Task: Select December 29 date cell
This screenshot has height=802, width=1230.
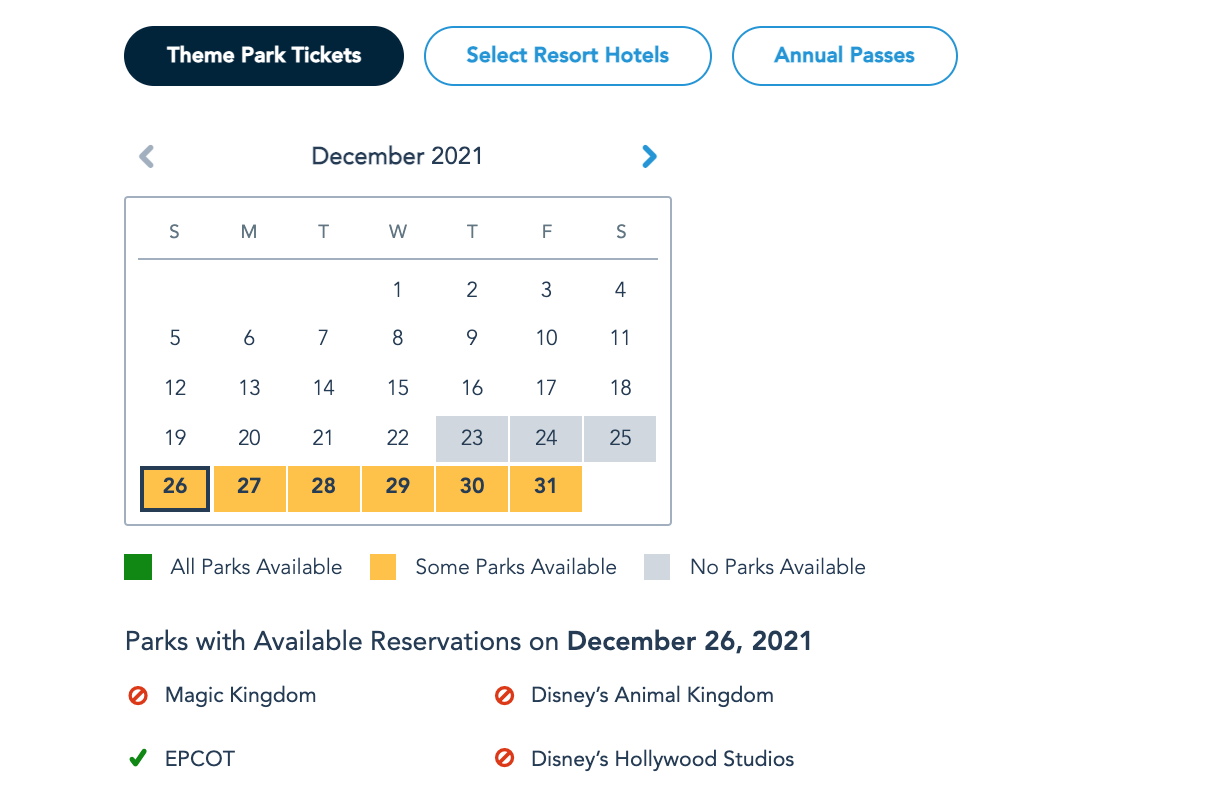Action: pos(398,487)
